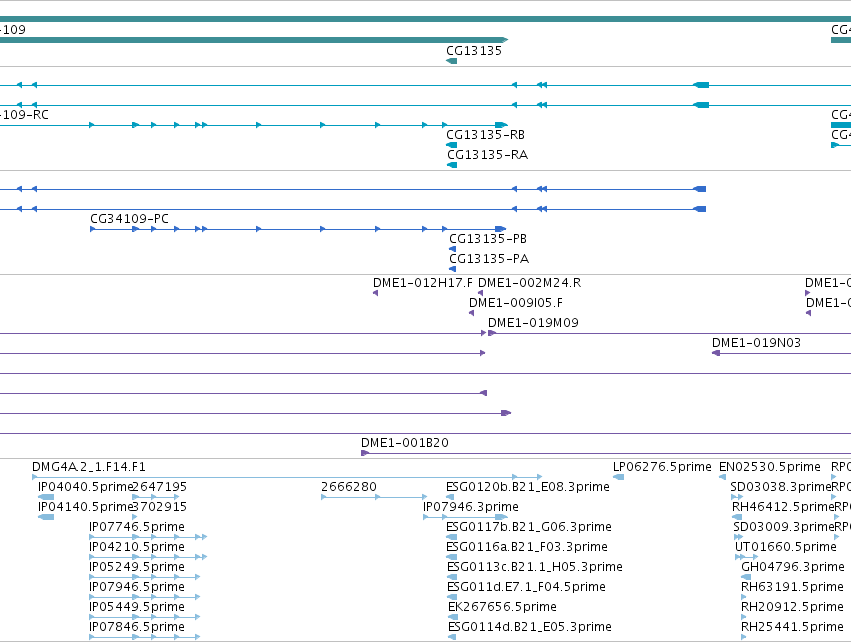Click the IP04140.5prime label
This screenshot has width=851, height=642.
85,507
